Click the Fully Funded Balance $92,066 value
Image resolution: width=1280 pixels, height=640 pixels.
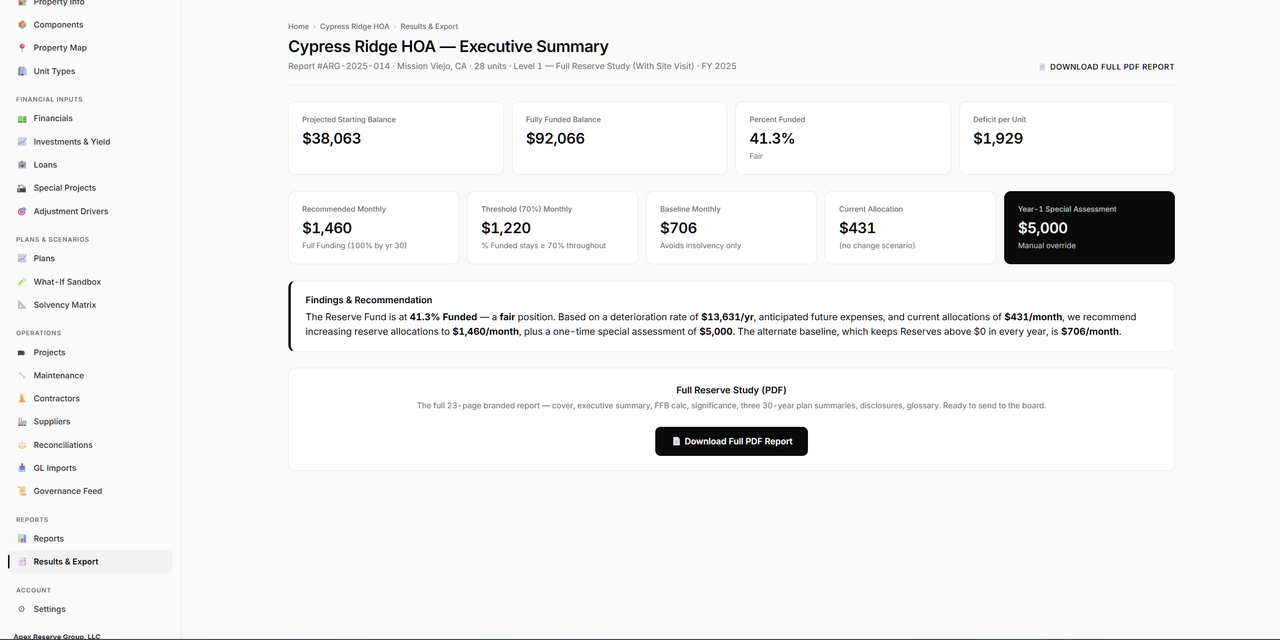[555, 138]
